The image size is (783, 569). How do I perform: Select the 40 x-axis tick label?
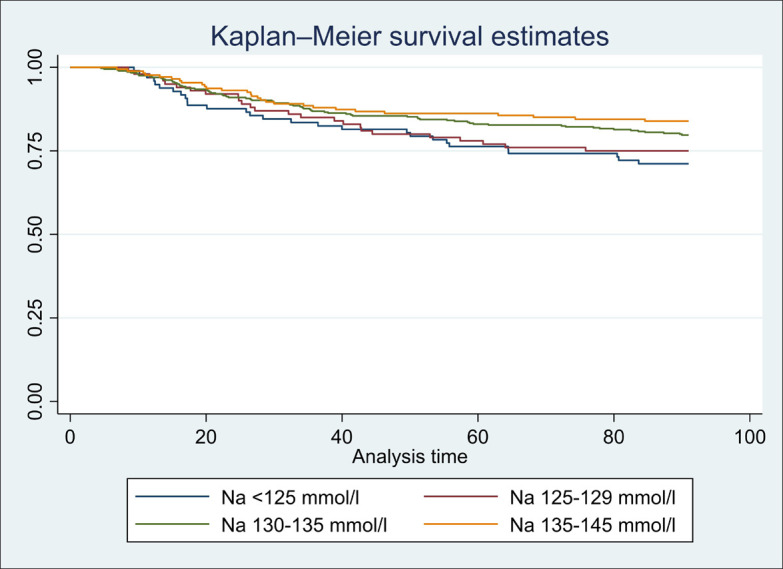342,437
